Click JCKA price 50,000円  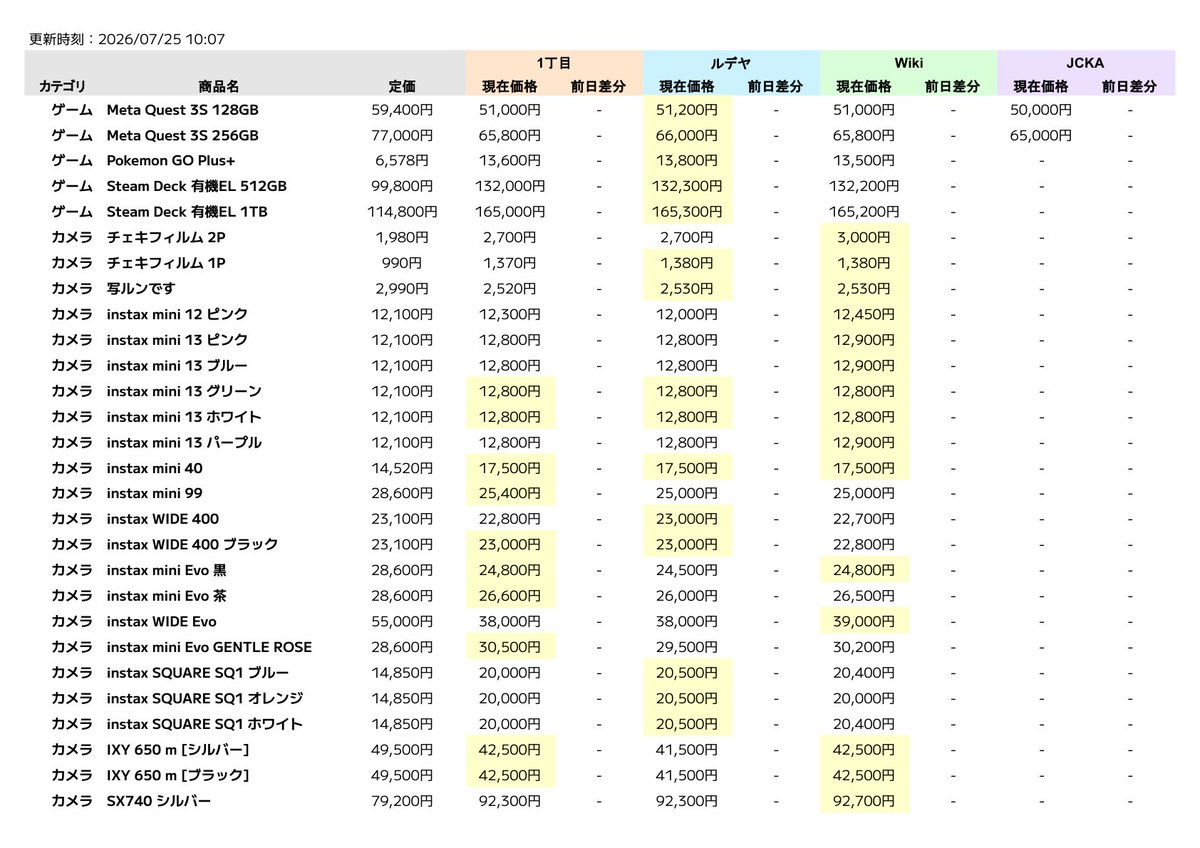pos(1041,110)
